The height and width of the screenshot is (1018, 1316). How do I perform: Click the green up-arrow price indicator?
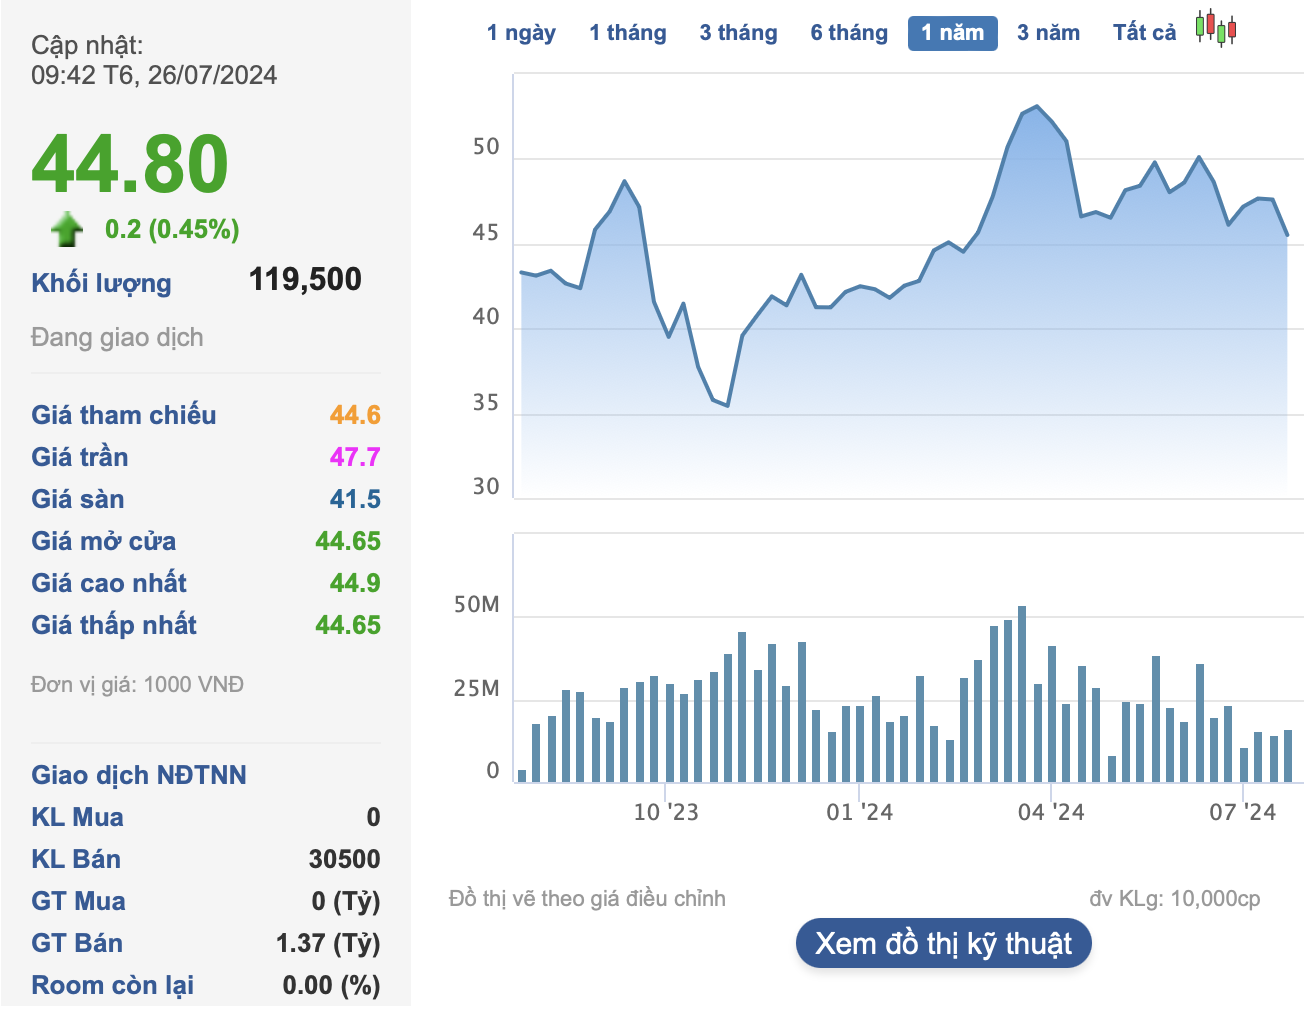(66, 228)
